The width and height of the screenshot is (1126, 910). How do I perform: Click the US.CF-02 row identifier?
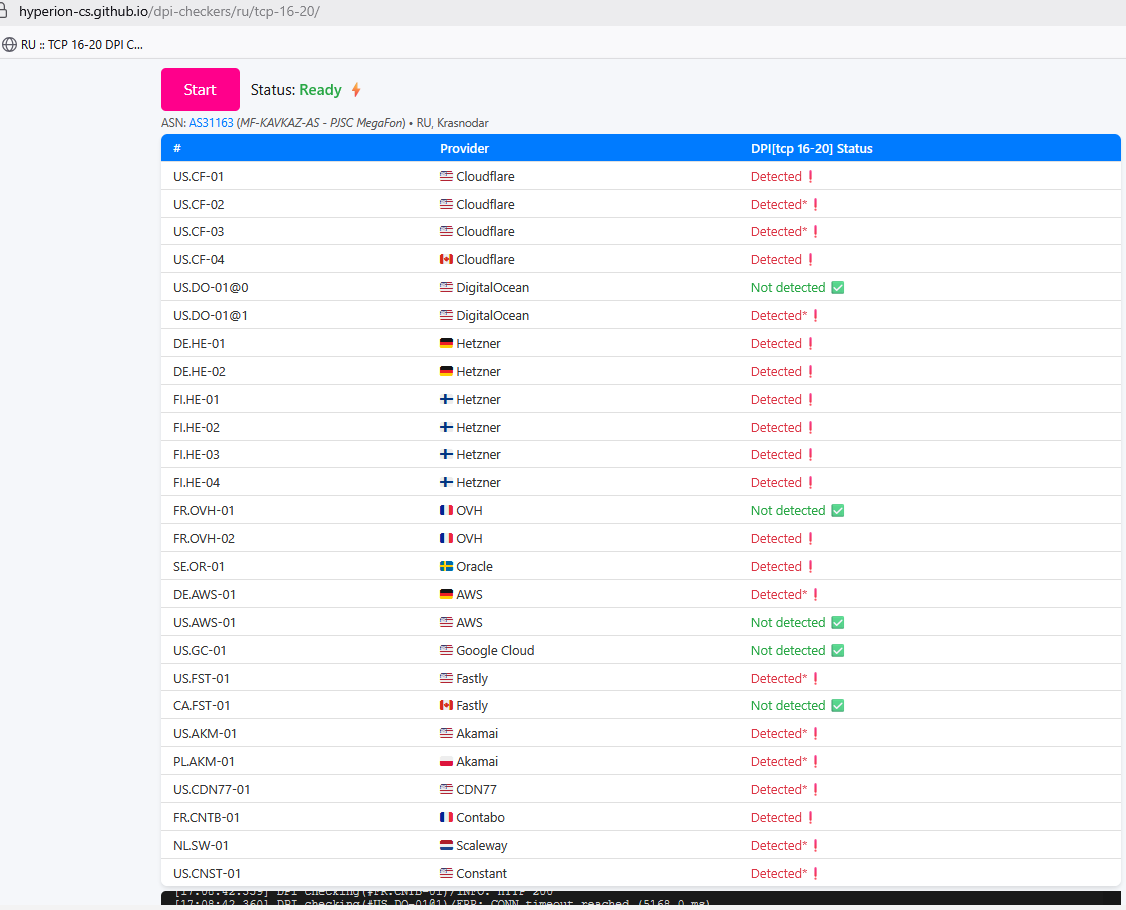(198, 205)
